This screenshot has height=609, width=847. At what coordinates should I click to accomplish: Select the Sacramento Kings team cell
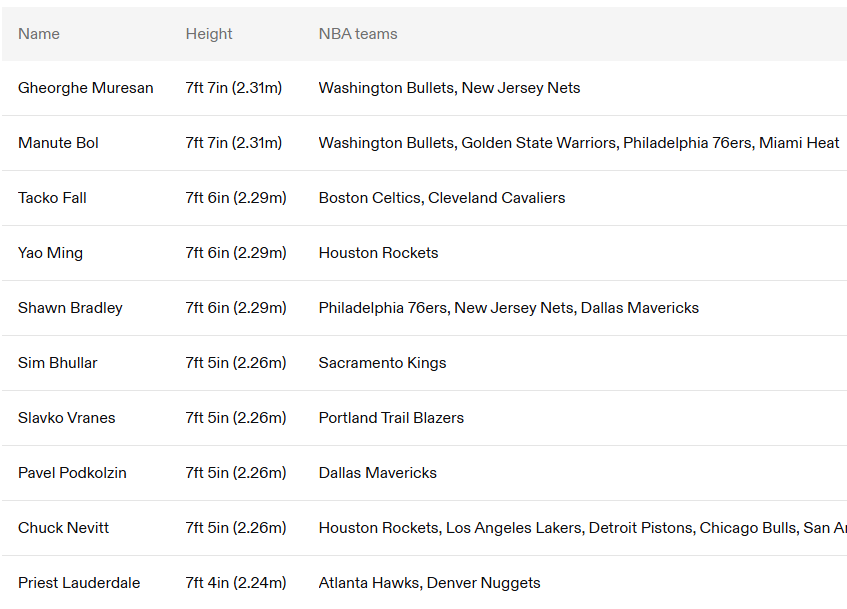coord(382,363)
